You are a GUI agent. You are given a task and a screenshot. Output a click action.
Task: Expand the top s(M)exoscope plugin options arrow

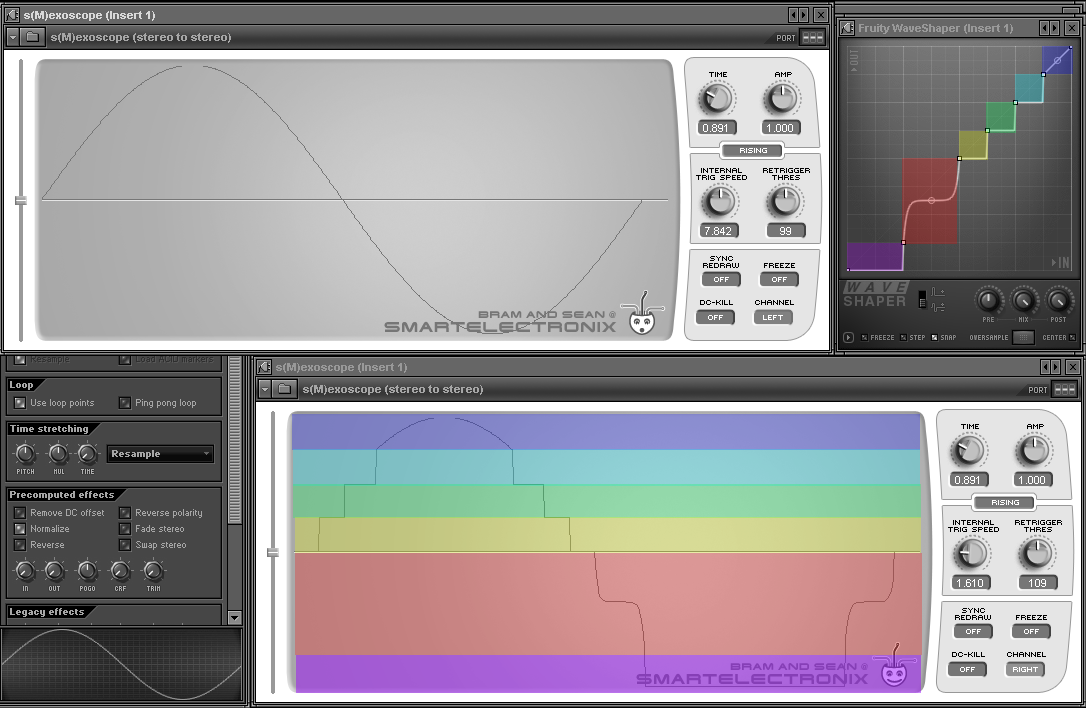(x=12, y=37)
